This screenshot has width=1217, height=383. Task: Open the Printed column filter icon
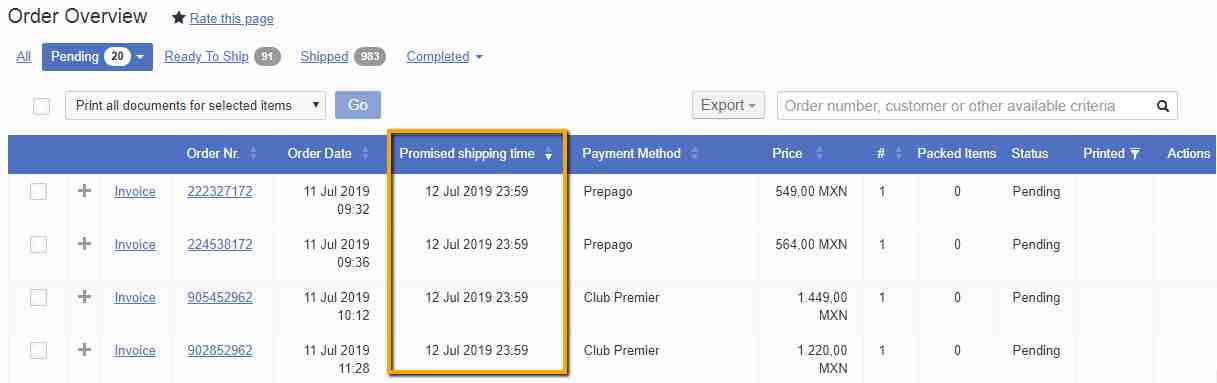click(x=1135, y=154)
